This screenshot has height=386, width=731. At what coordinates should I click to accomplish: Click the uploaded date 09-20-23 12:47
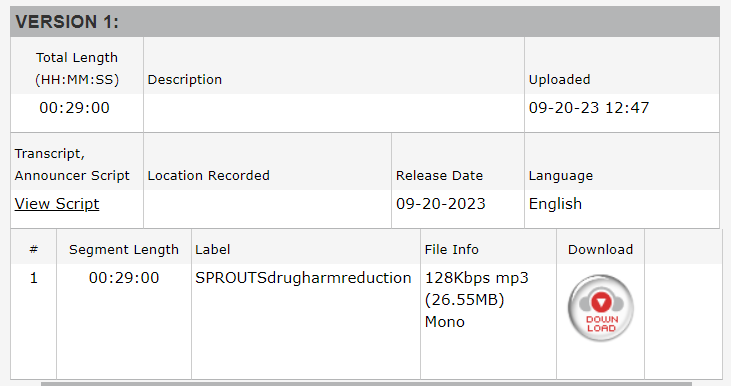pyautogui.click(x=589, y=108)
